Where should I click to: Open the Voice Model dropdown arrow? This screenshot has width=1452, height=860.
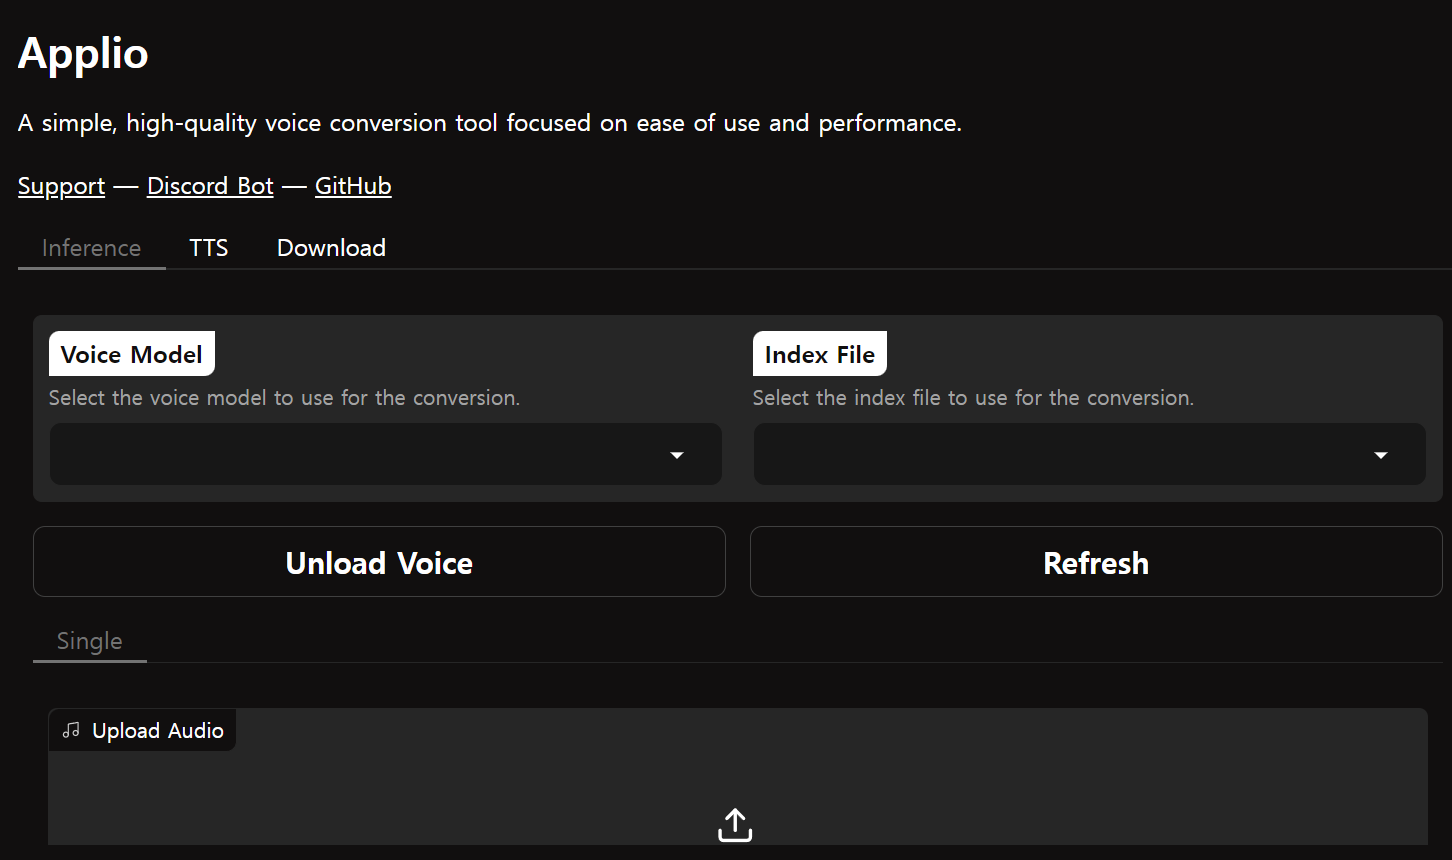point(677,455)
